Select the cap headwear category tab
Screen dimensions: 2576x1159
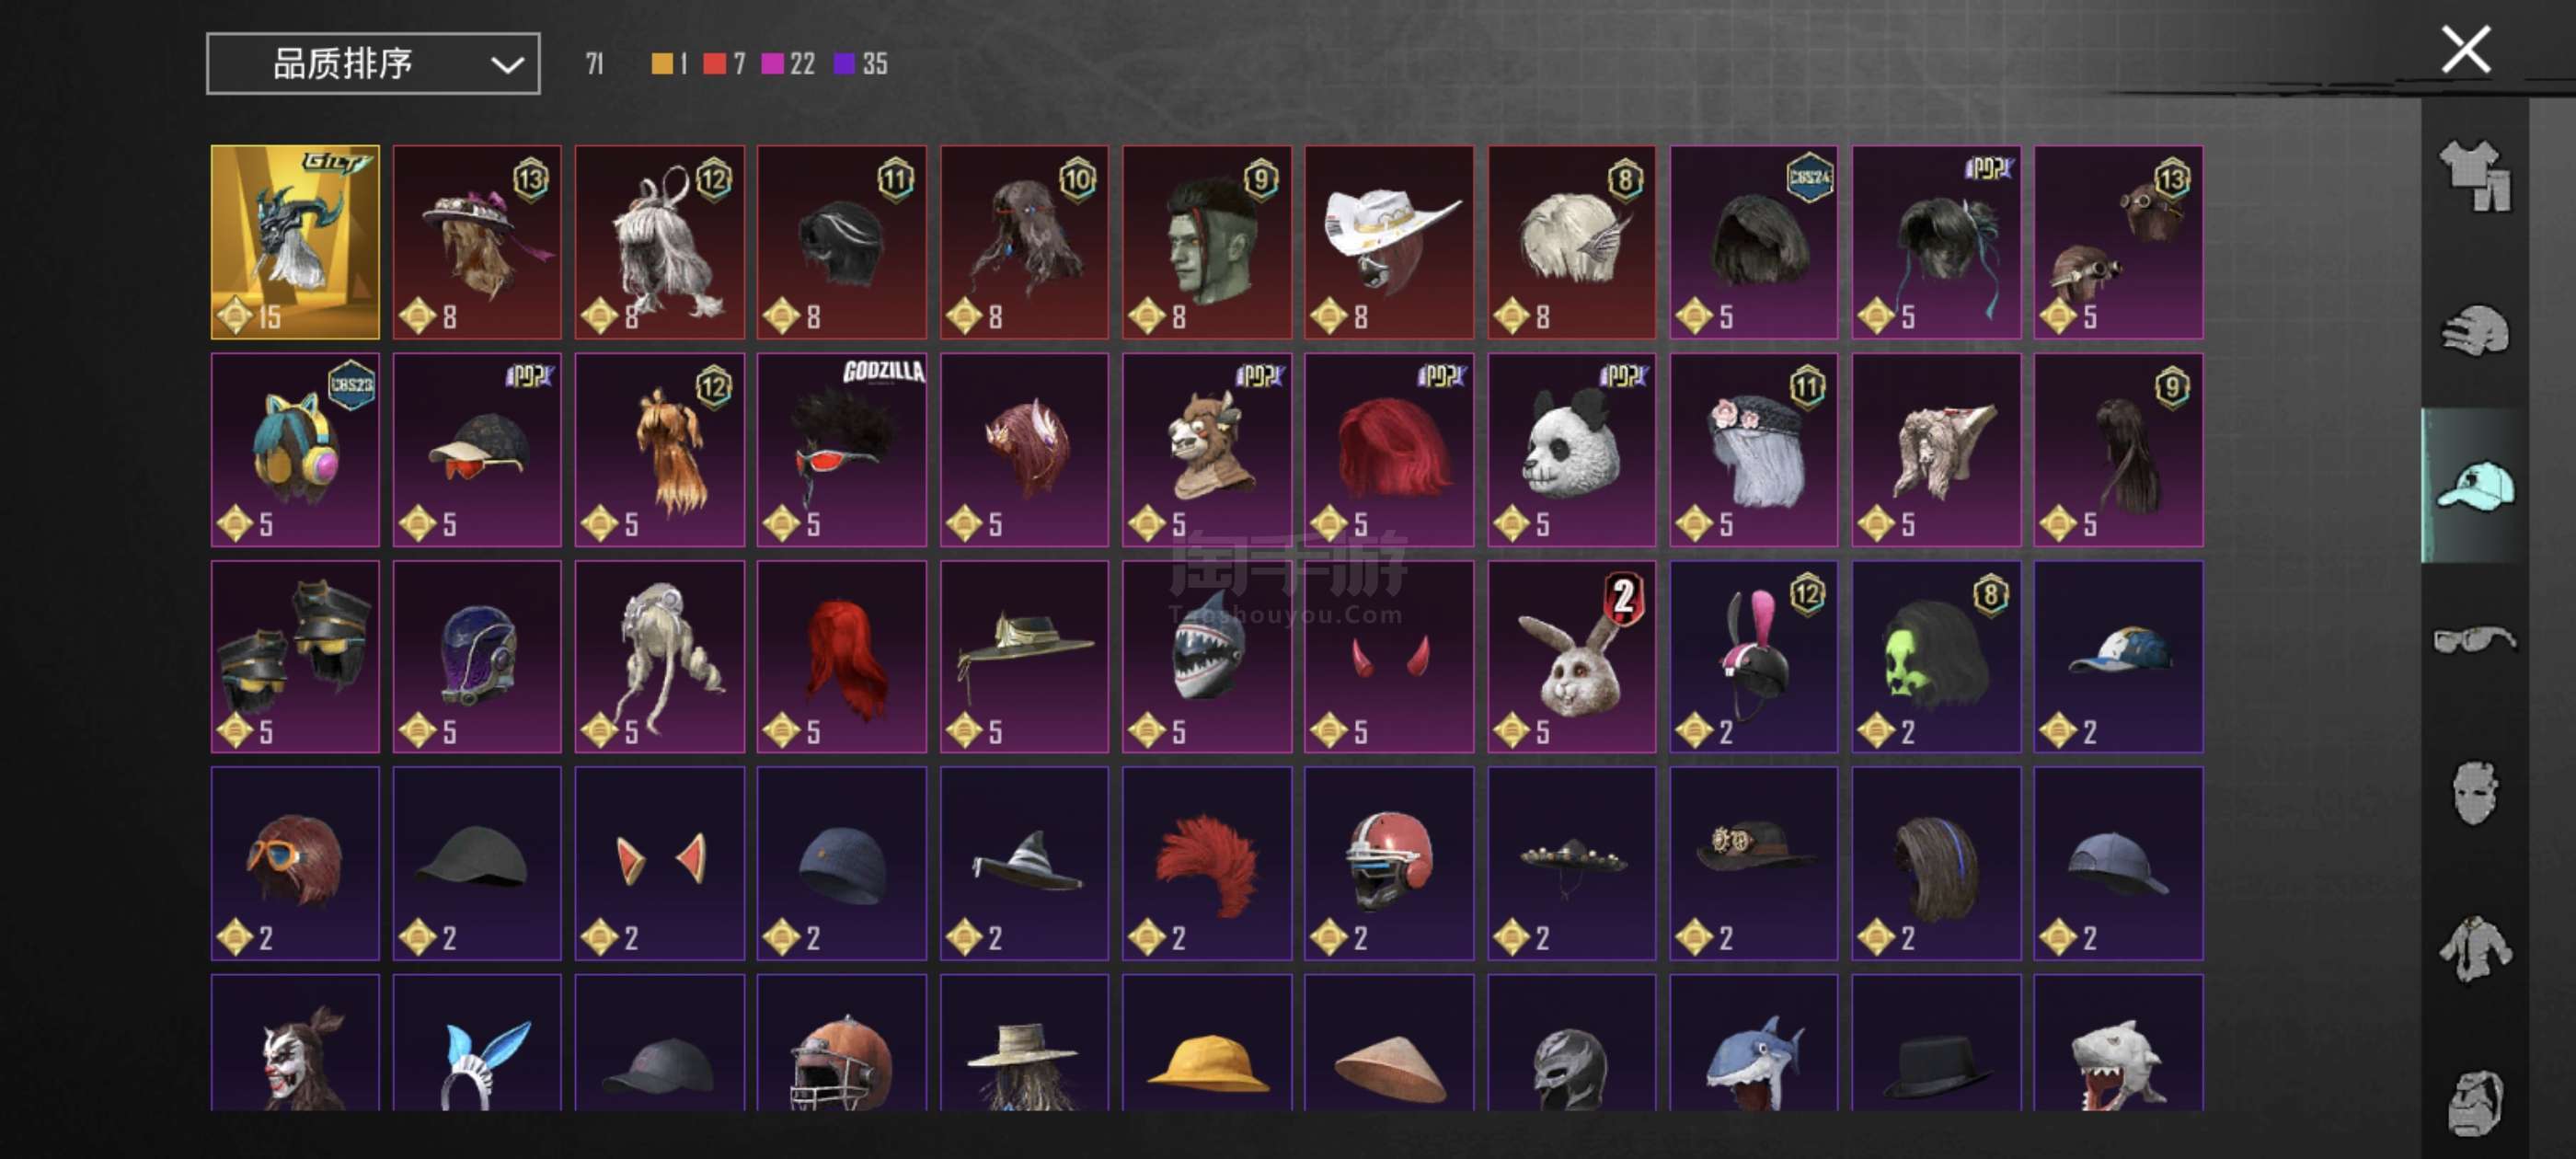2475,486
